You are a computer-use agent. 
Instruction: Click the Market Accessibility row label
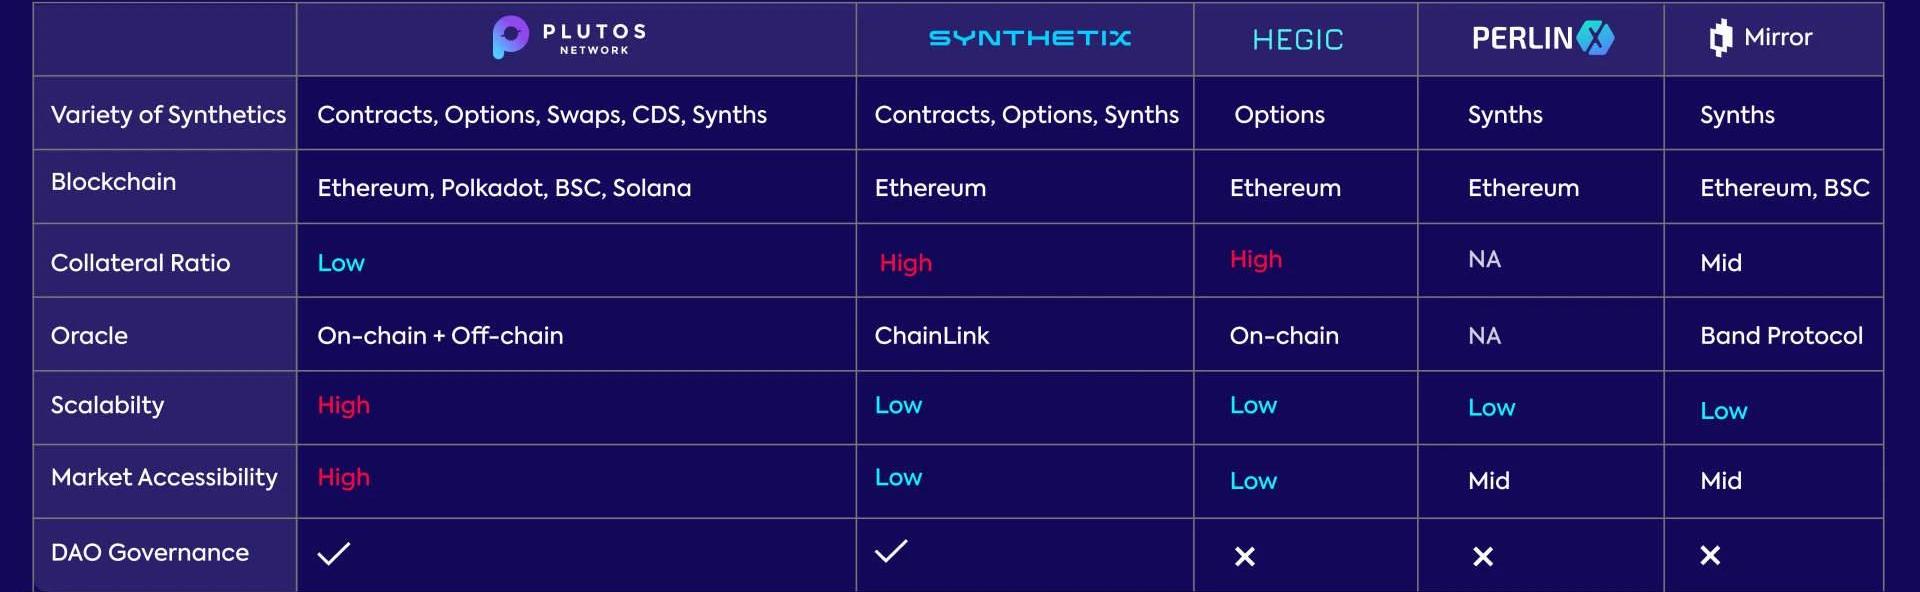(x=164, y=478)
